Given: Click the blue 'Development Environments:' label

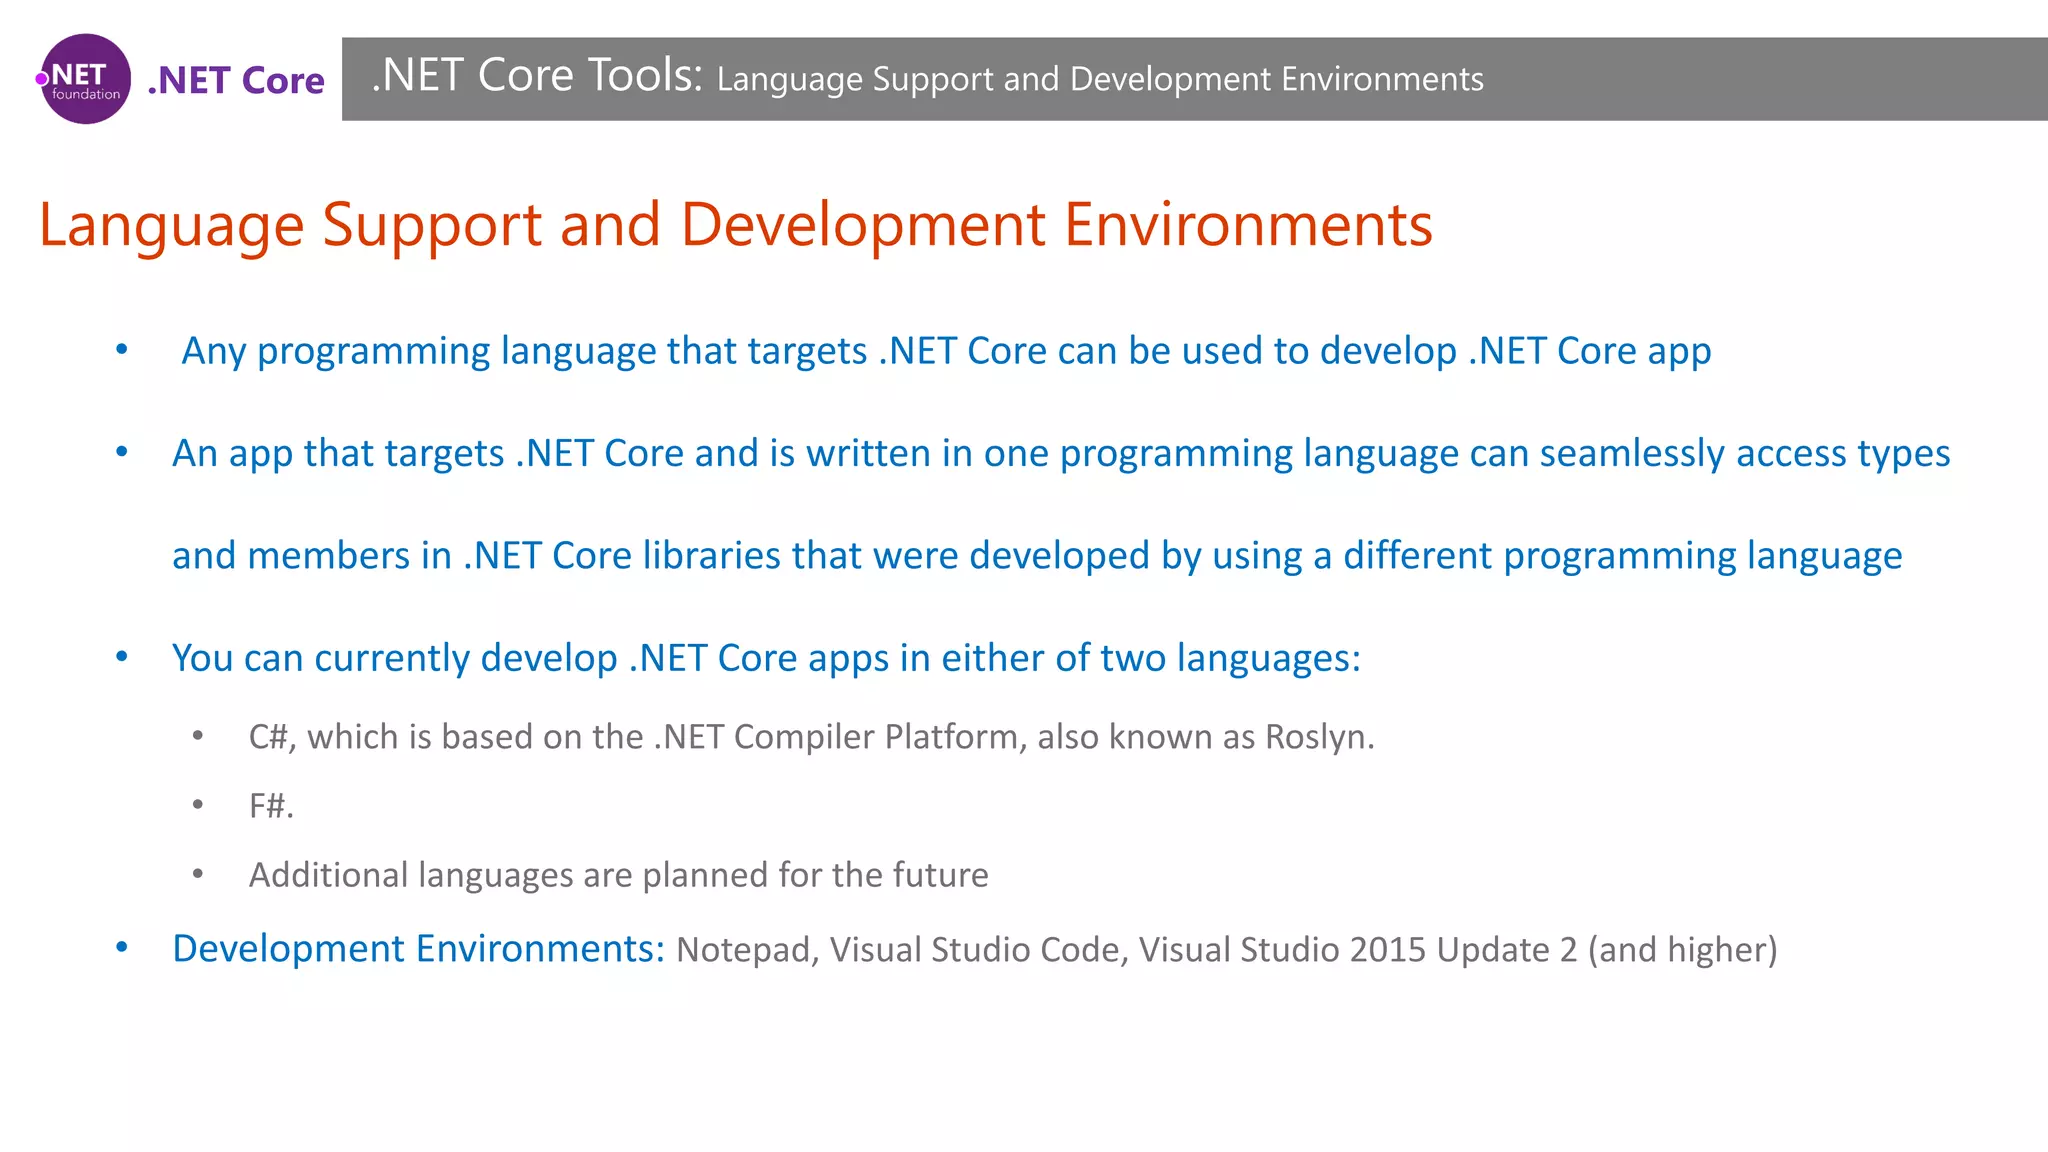Looking at the screenshot, I should pyautogui.click(x=418, y=949).
